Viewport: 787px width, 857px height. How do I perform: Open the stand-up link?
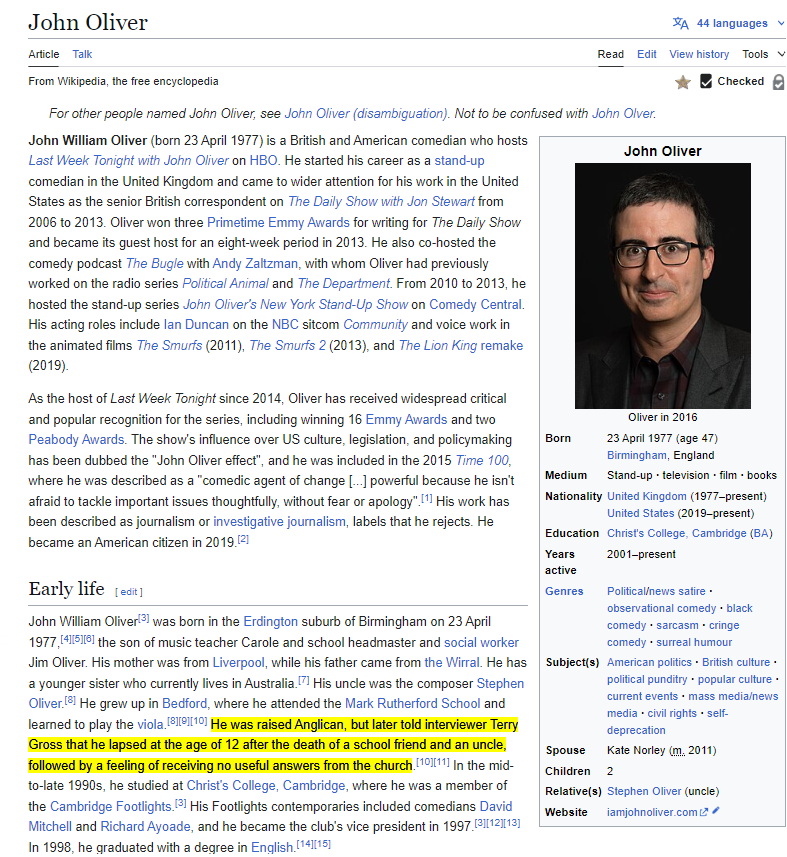pos(459,160)
